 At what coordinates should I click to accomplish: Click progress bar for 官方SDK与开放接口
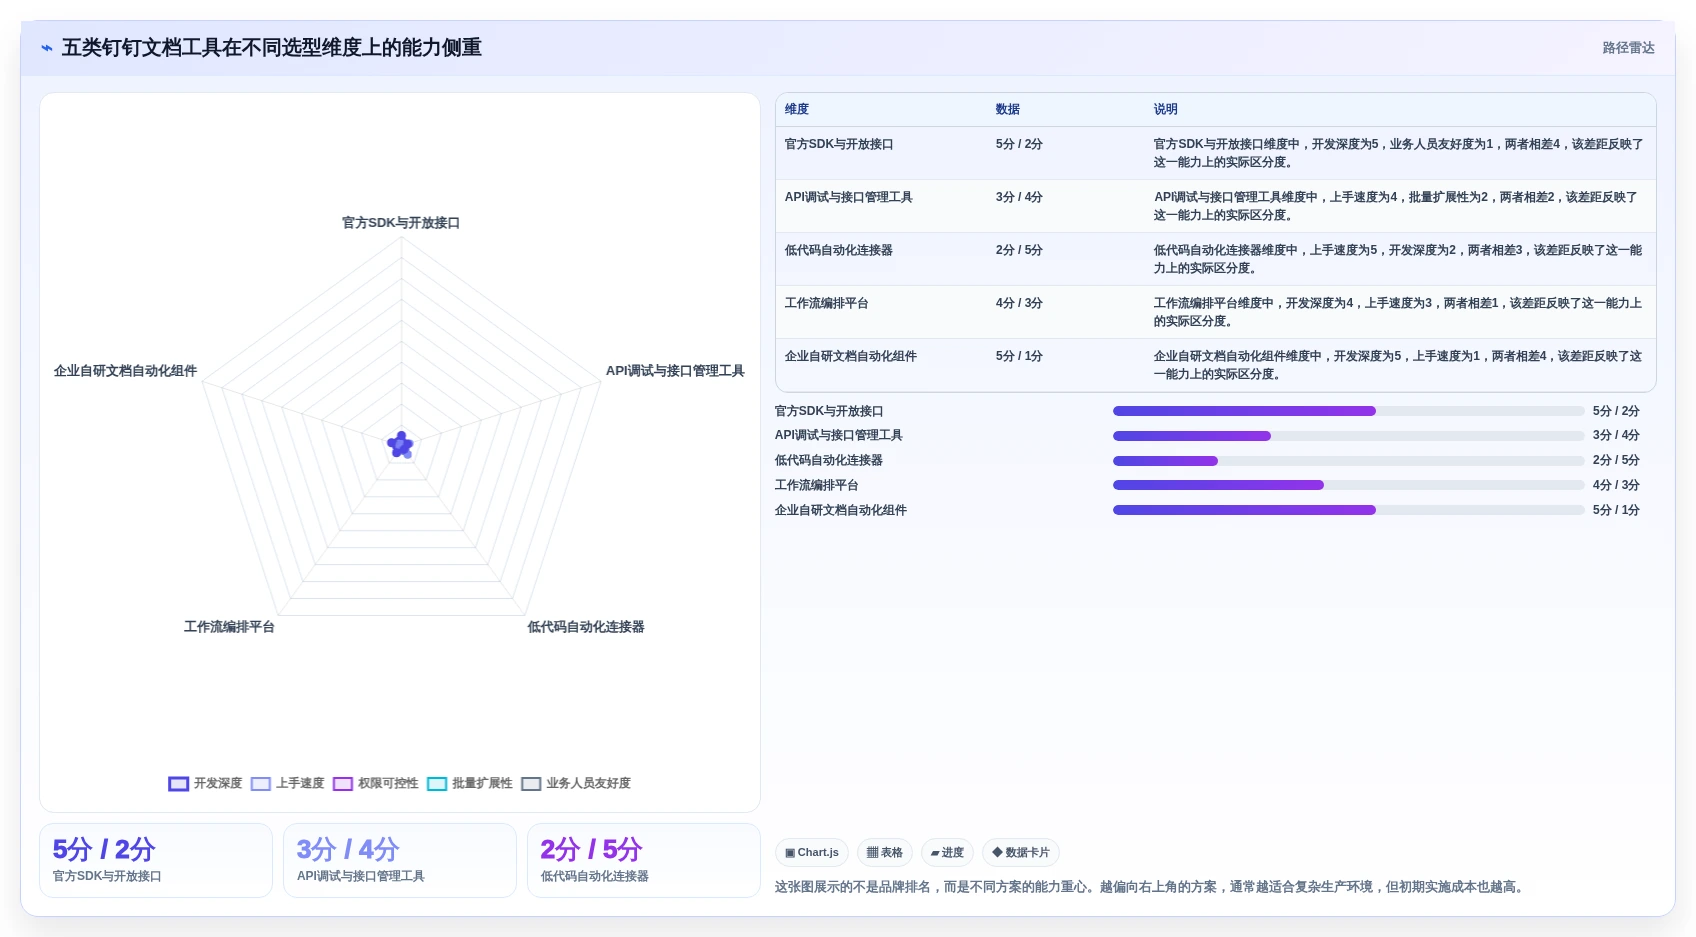(1349, 411)
